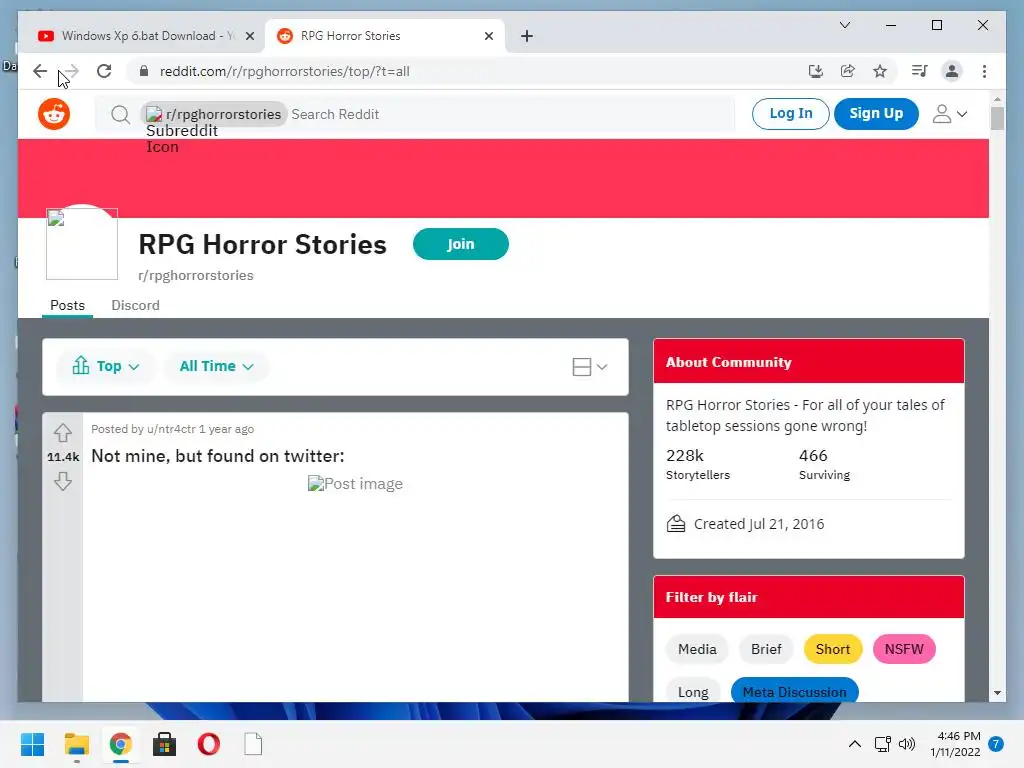The width and height of the screenshot is (1024, 768).
Task: Click the '466' Surviving count
Action: (813, 455)
